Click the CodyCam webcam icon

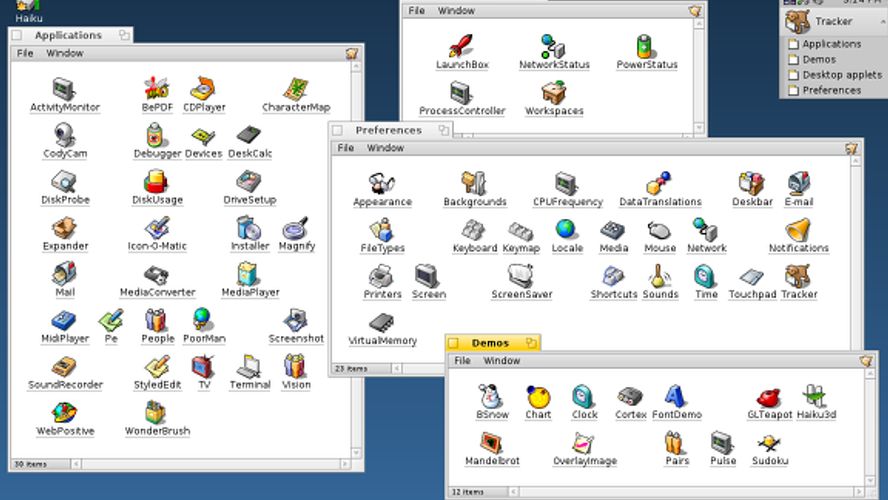click(x=65, y=135)
